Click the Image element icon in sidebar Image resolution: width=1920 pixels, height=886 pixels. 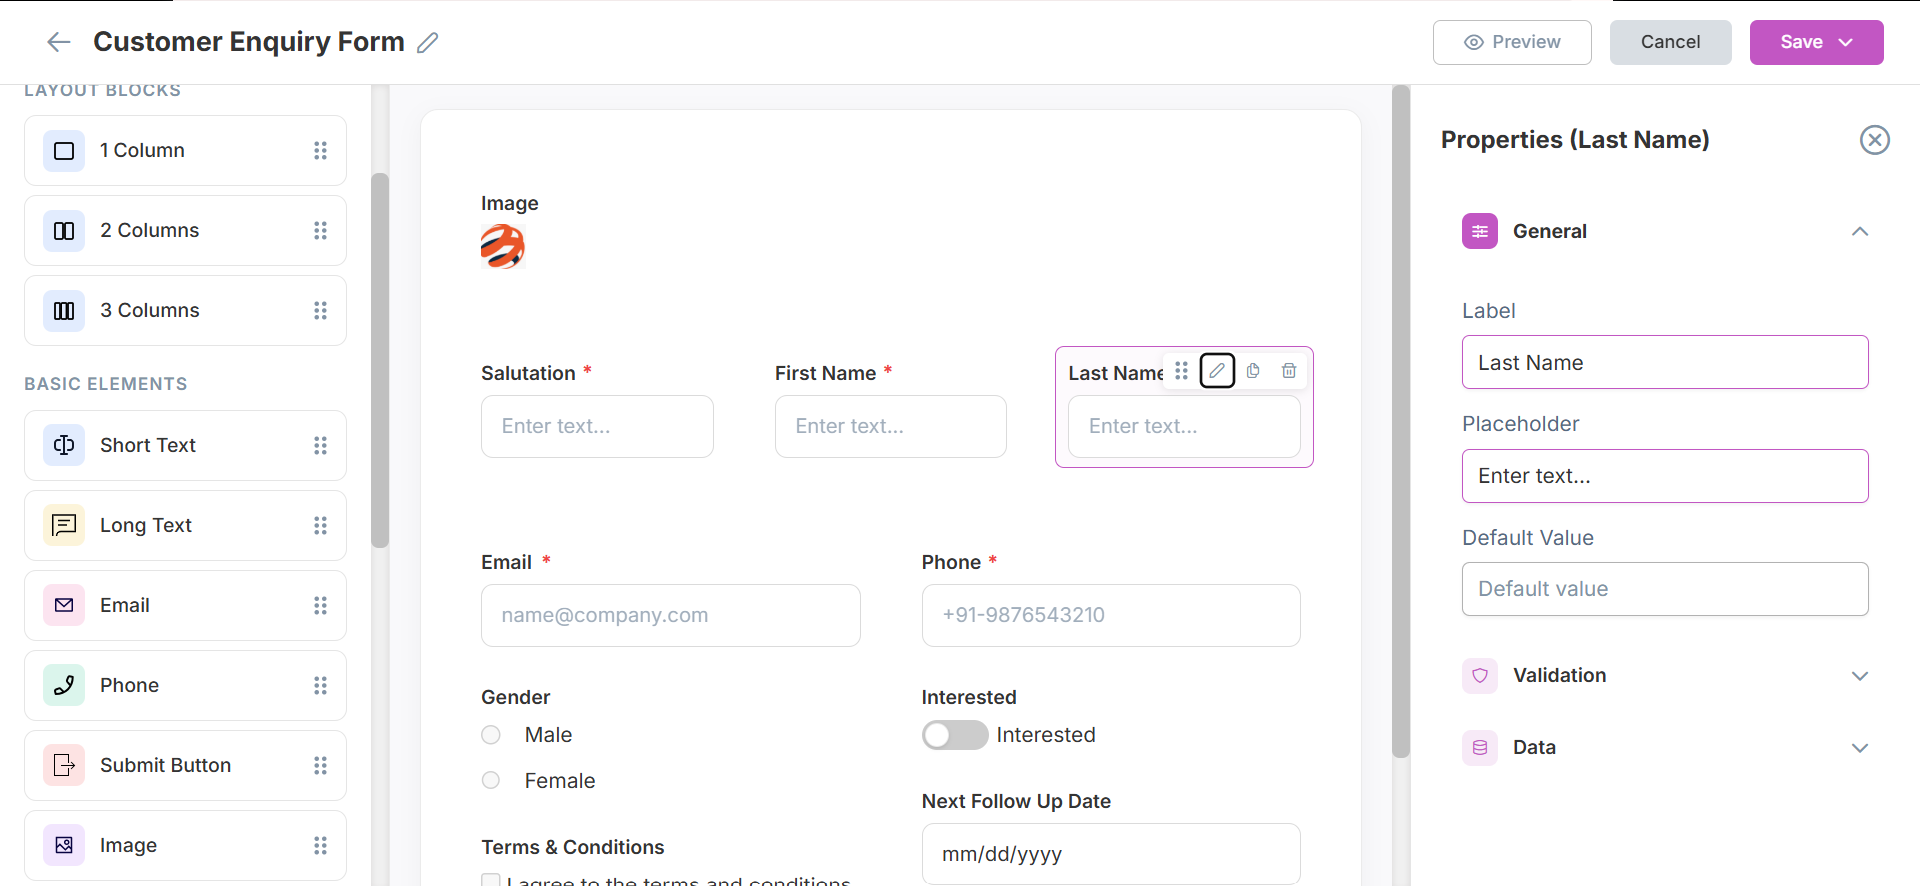[64, 845]
